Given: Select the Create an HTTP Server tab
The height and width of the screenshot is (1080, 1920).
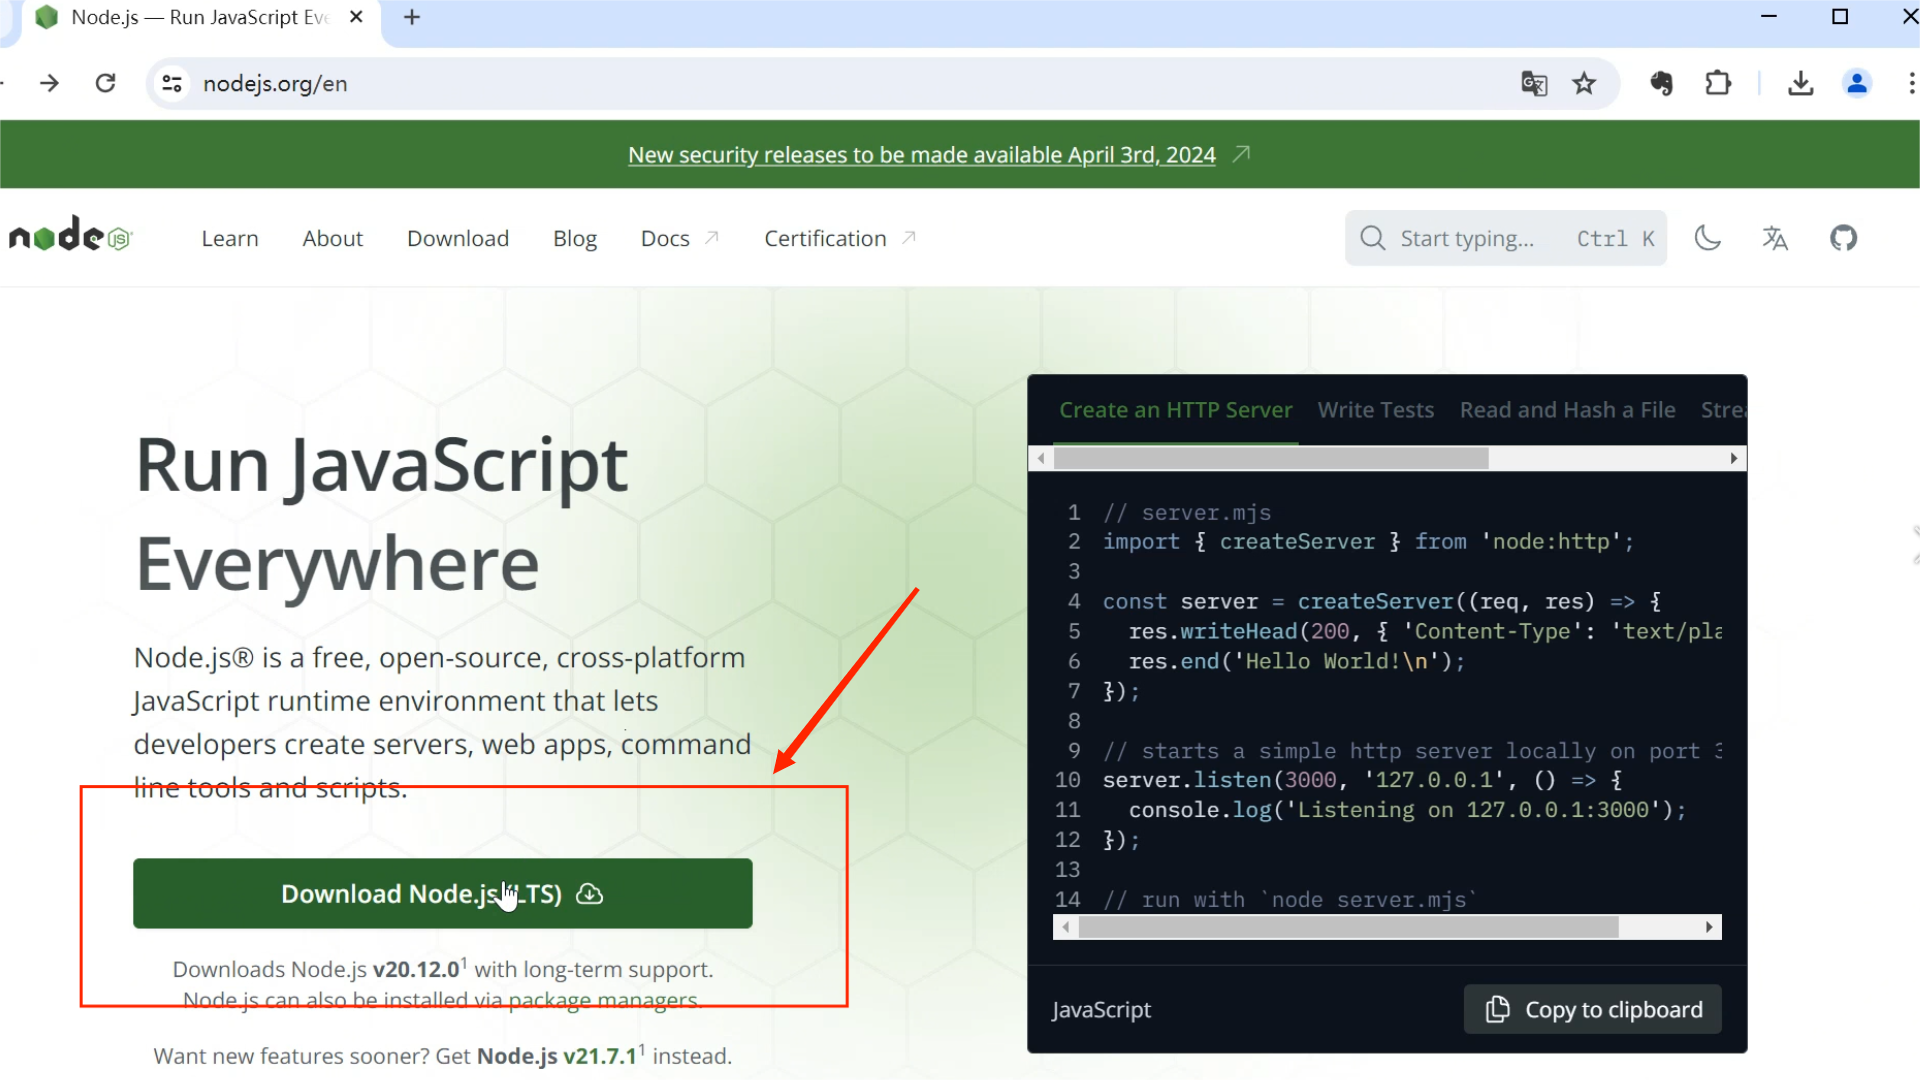Looking at the screenshot, I should coord(1175,410).
